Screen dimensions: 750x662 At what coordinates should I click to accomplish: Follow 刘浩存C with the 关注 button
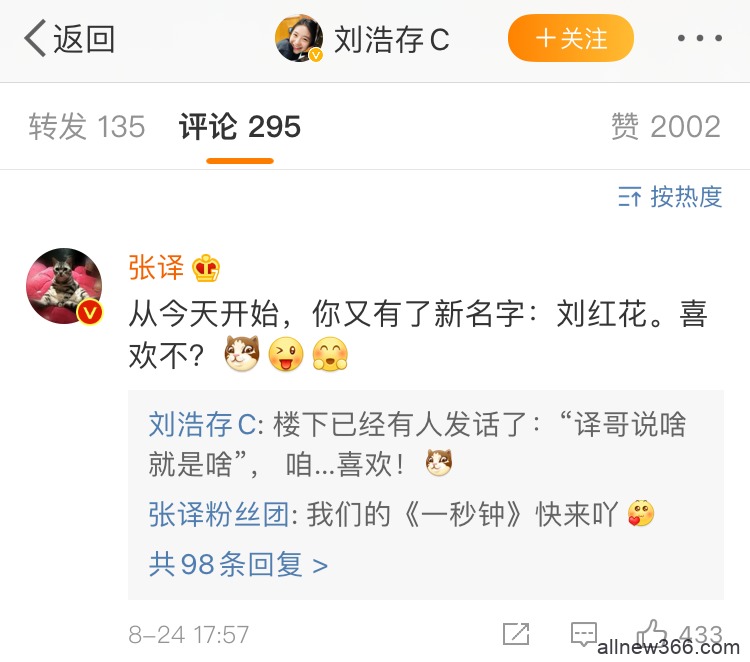pos(571,38)
